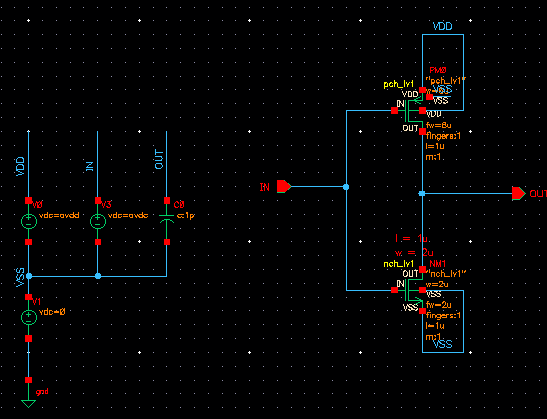This screenshot has height=419, width=547.
Task: Click the orange "pch_lv1" model text
Action: pyautogui.click(x=446, y=81)
